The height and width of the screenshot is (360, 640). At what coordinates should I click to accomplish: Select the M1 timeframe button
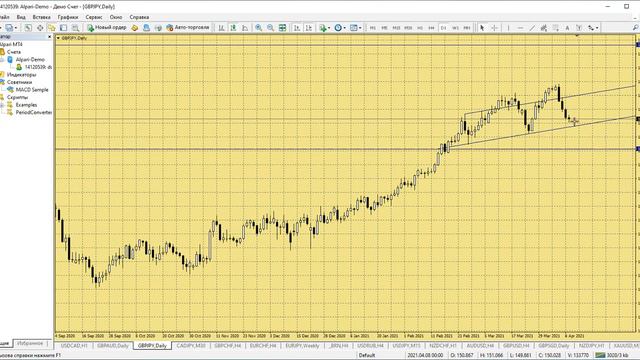373,28
